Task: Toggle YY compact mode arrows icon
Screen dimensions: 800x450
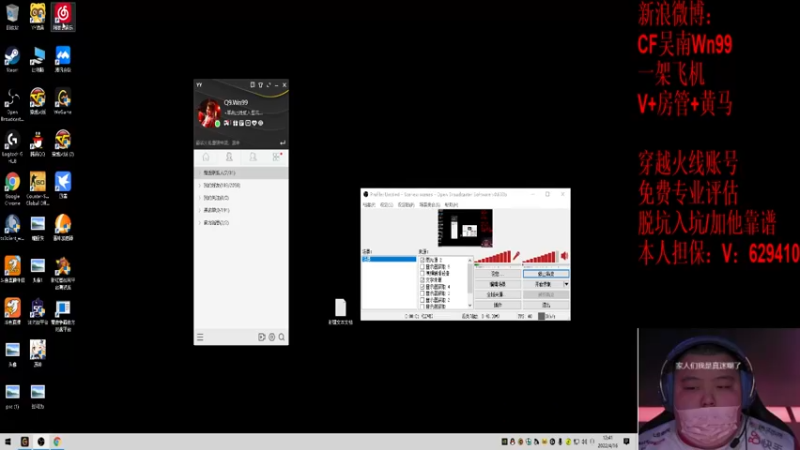Action: click(268, 85)
